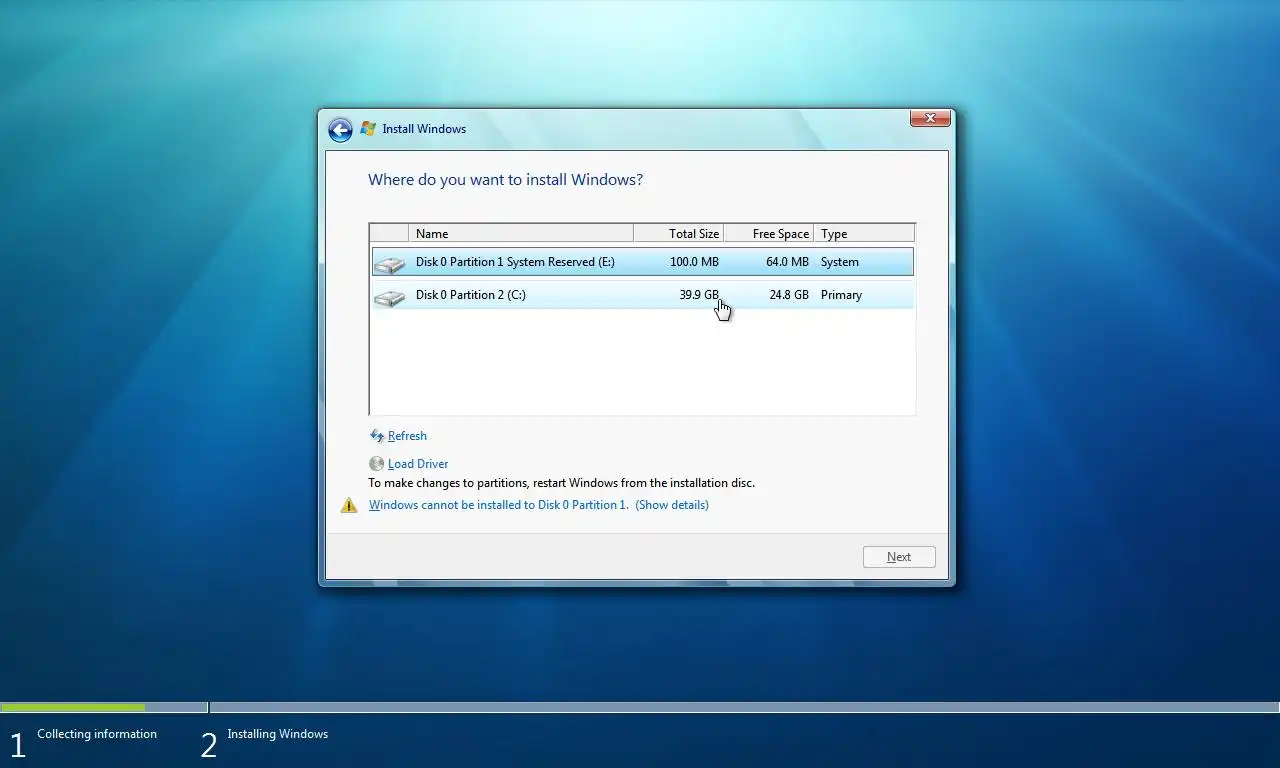
Task: Click the 100.0 MB total size value
Action: point(694,262)
